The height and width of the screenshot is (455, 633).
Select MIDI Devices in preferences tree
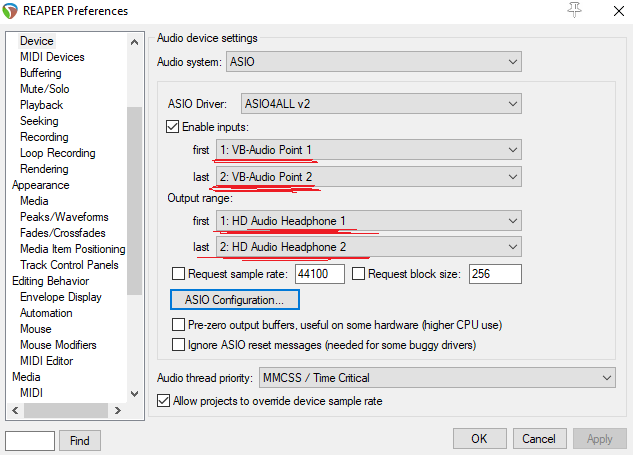click(x=52, y=57)
